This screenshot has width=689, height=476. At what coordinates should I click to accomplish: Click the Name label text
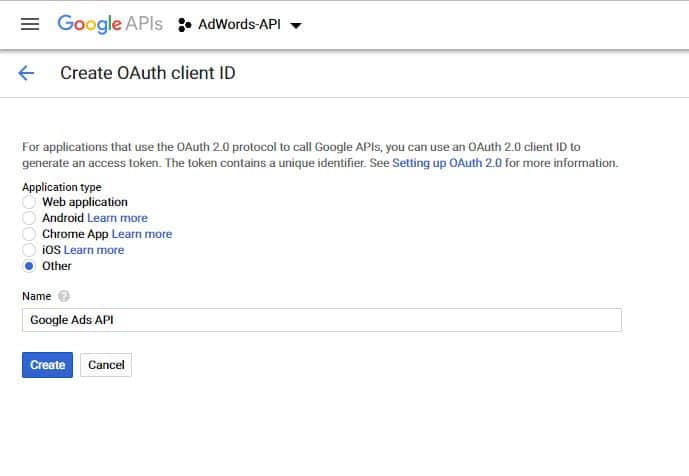click(36, 296)
